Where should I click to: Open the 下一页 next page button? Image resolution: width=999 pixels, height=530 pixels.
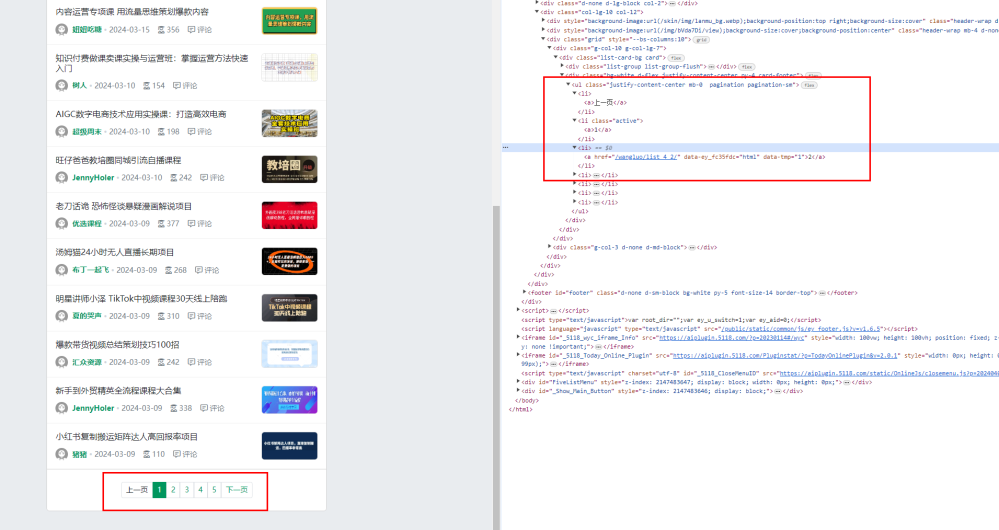(x=237, y=490)
